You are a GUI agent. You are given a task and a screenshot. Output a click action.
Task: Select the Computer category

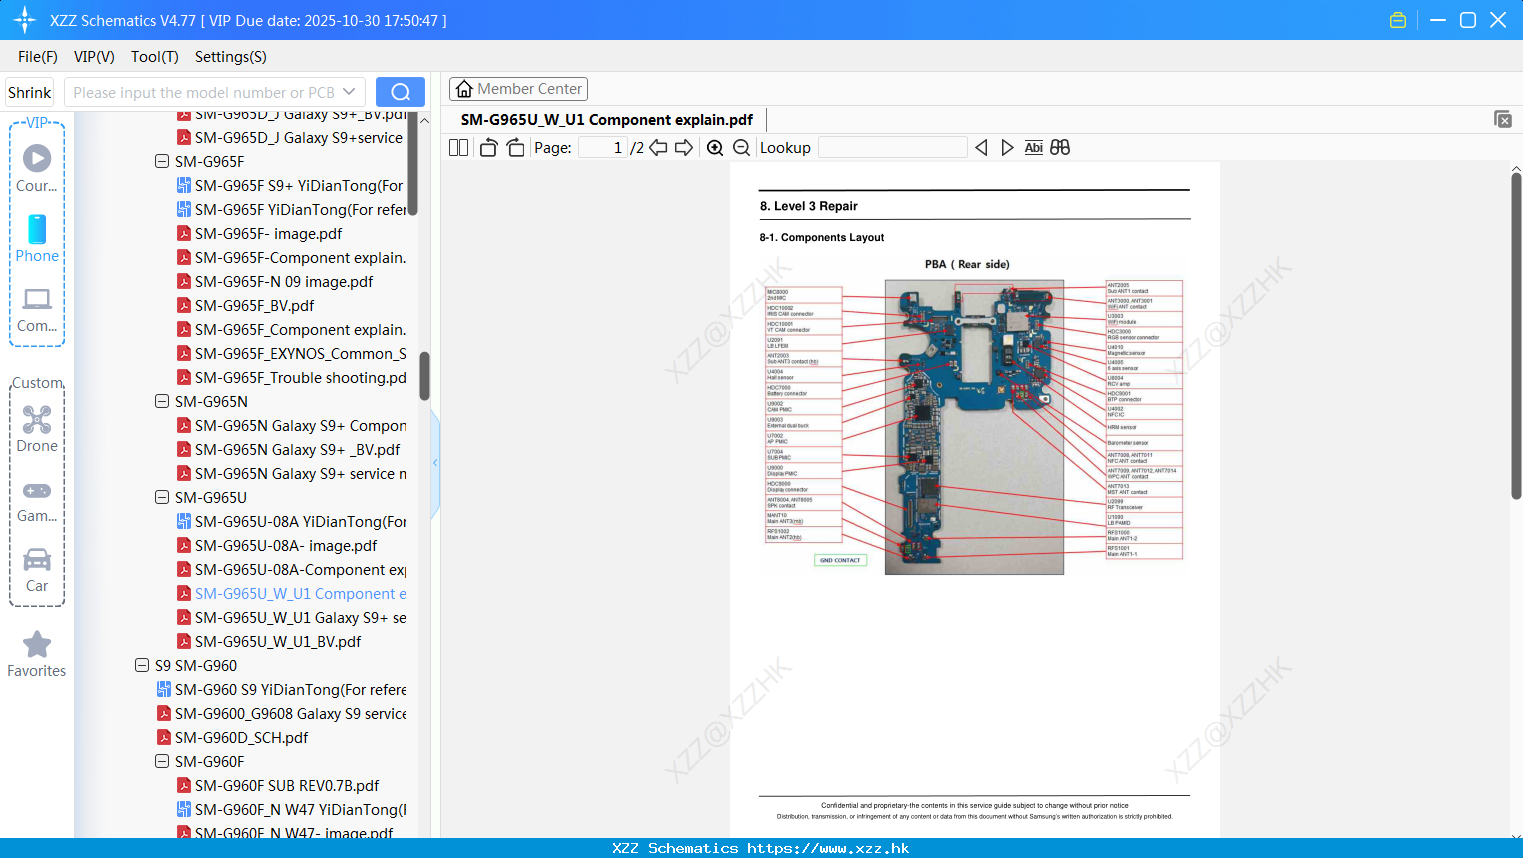[37, 310]
